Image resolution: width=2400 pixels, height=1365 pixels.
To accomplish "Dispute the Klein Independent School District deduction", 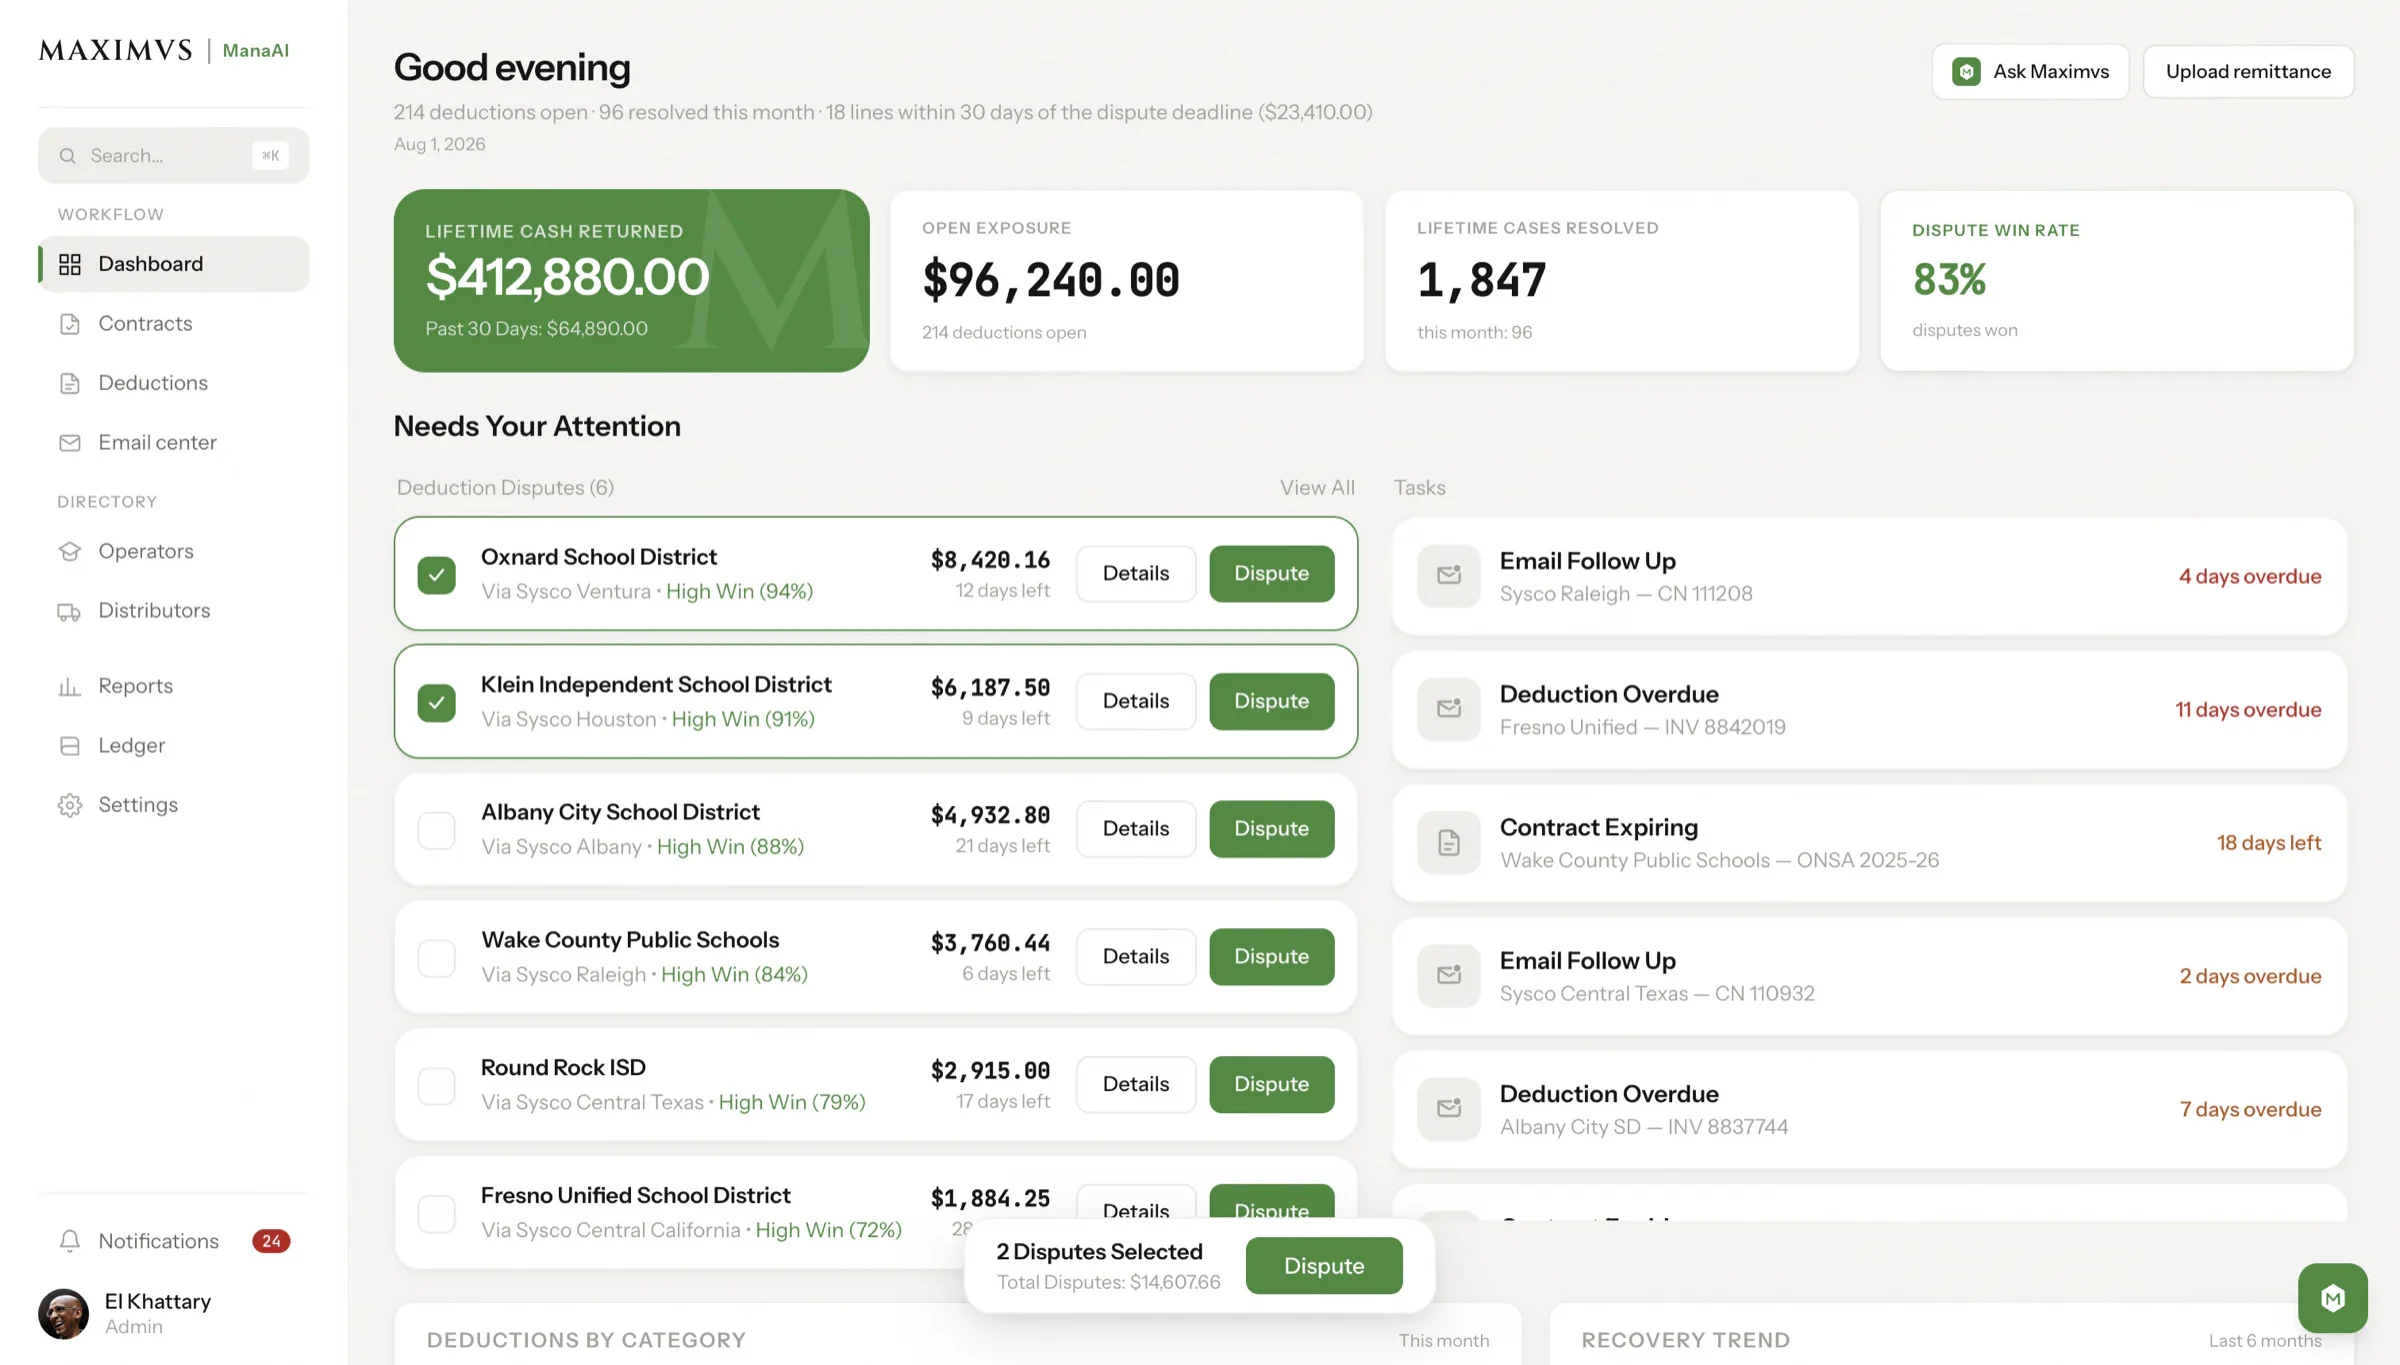I will (1271, 702).
